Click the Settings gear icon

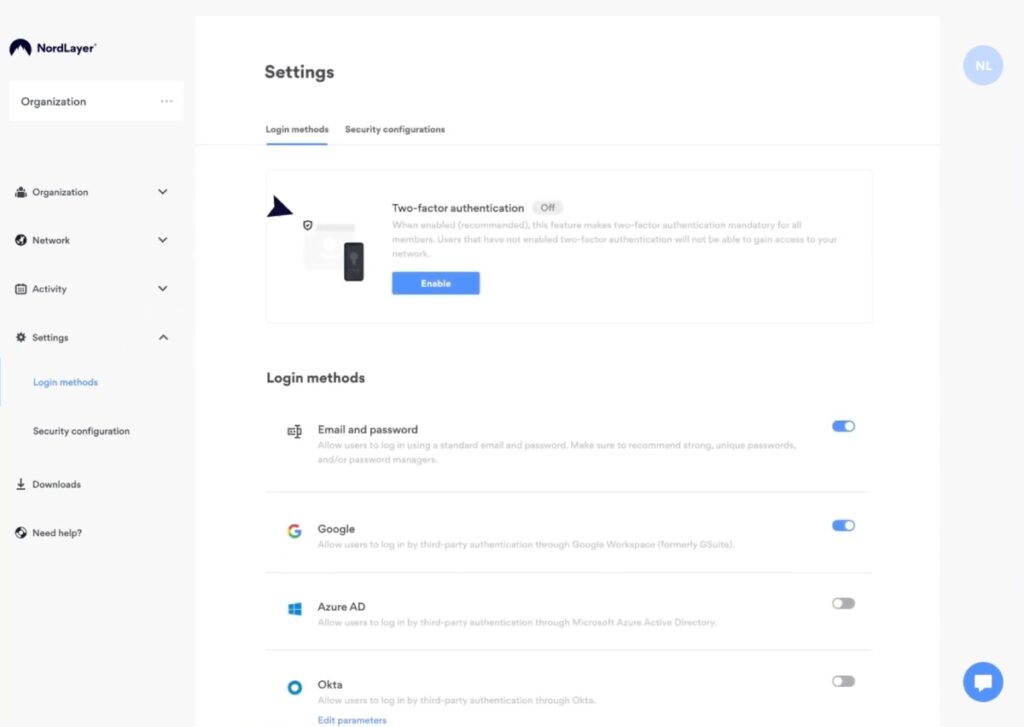coord(21,337)
